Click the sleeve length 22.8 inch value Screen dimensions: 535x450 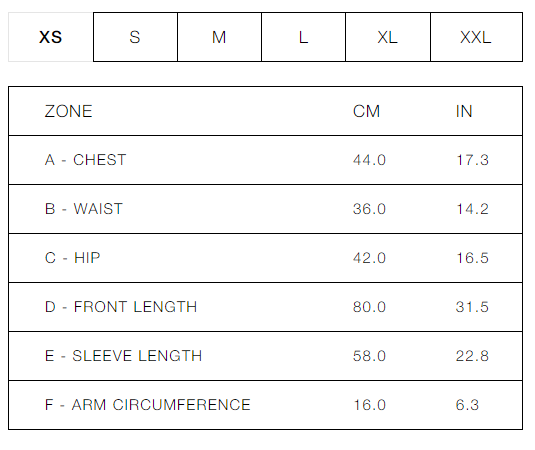pos(473,356)
